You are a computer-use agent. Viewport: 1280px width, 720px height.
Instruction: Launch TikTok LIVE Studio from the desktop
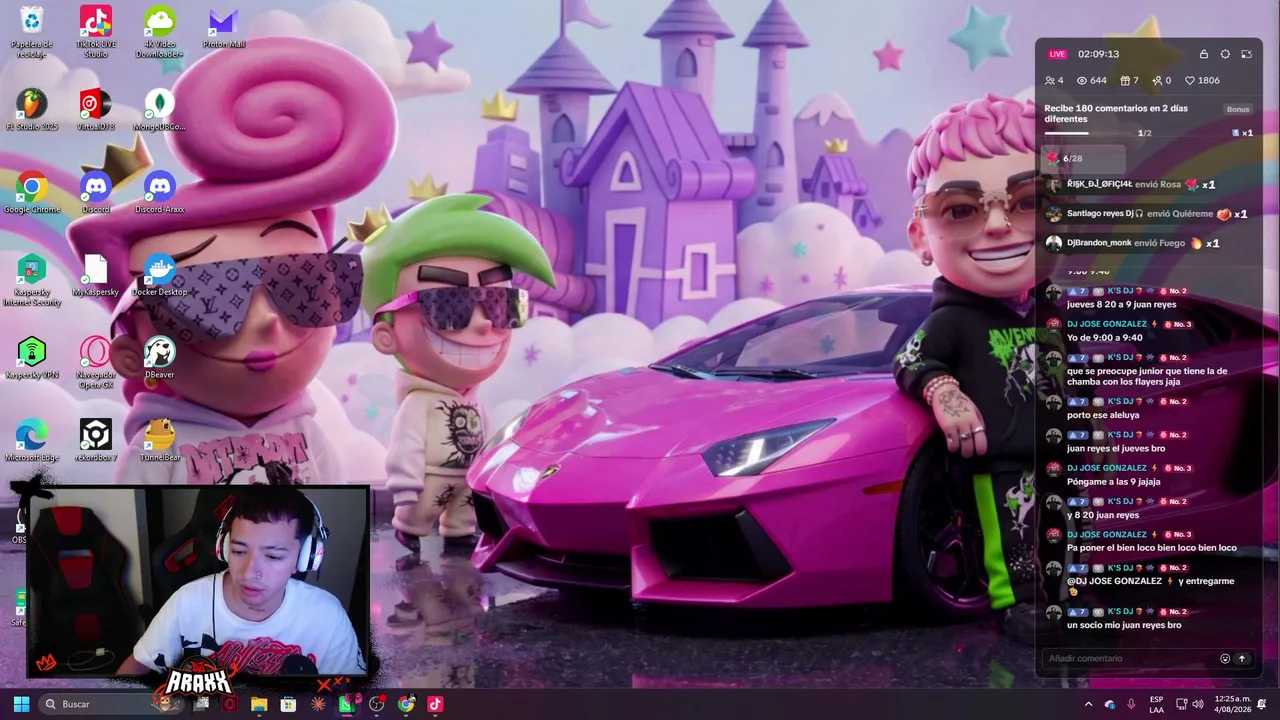coord(96,31)
